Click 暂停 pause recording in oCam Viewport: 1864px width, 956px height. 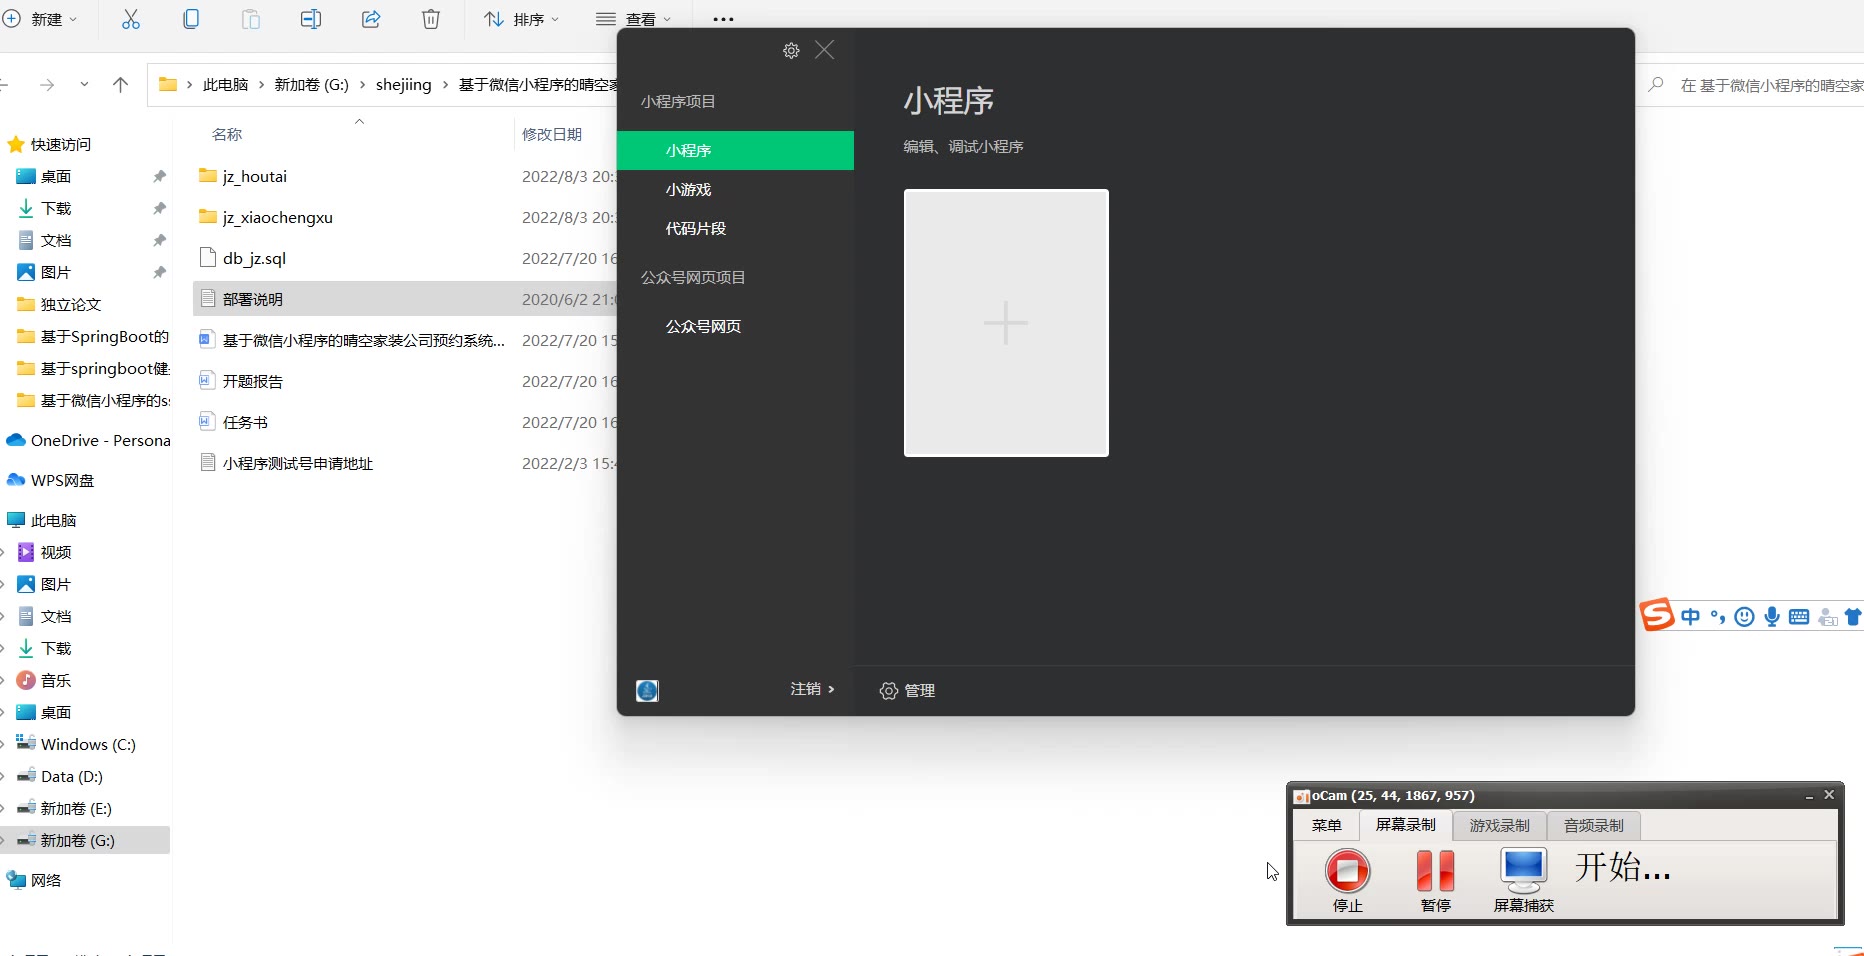(1436, 880)
